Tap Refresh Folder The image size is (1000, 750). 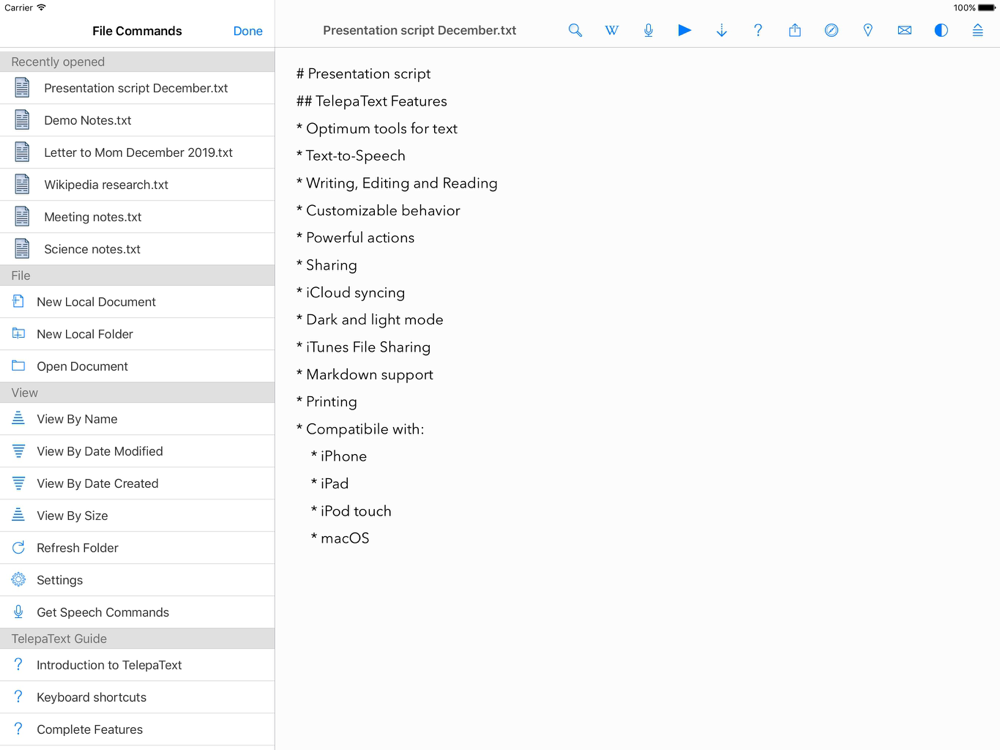tap(137, 548)
